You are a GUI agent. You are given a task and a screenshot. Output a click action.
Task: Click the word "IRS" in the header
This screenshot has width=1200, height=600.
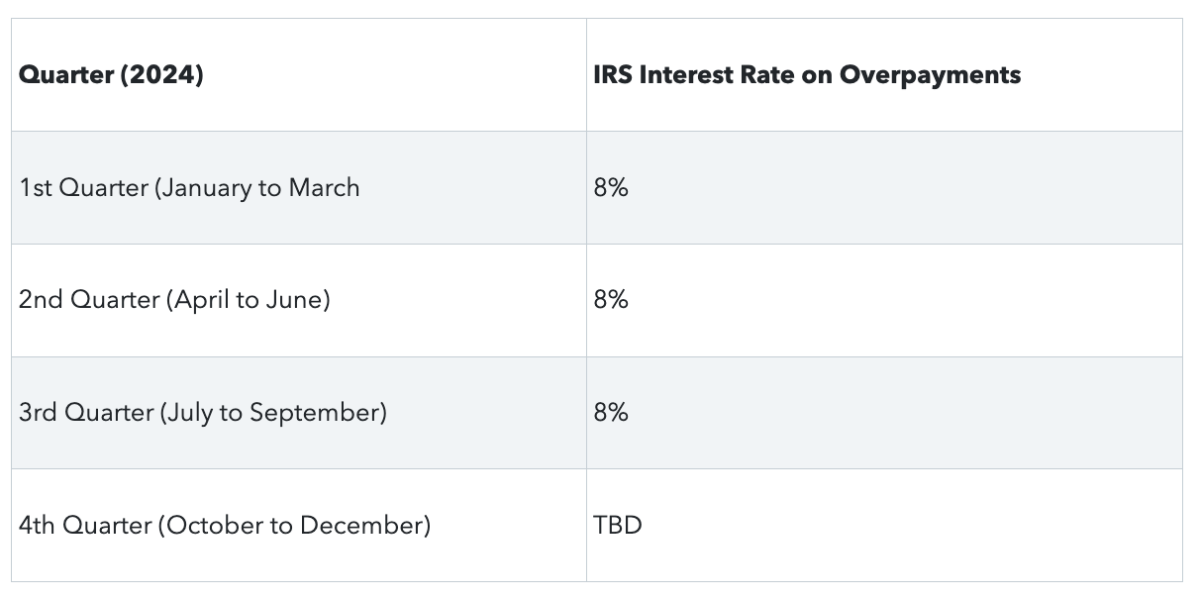coord(612,75)
